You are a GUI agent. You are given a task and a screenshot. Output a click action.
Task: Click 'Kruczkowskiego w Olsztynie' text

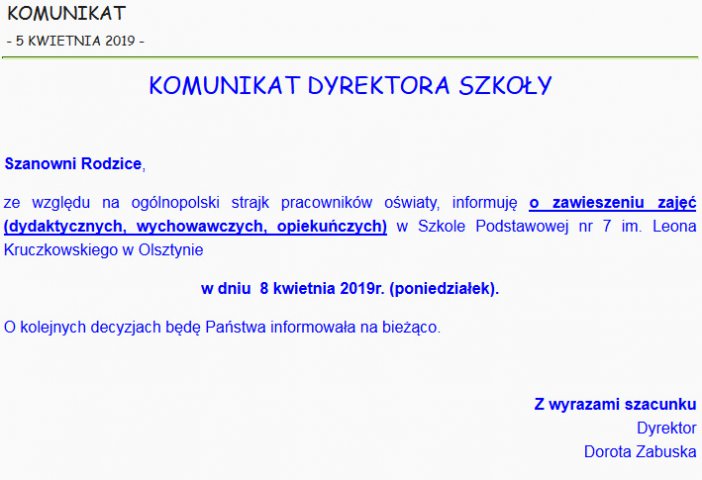(103, 250)
